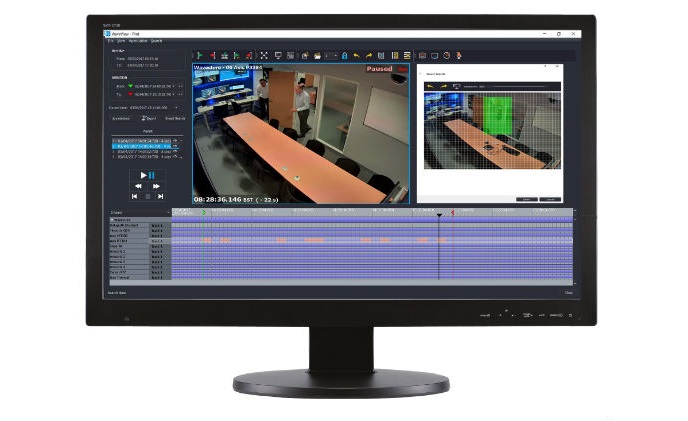Click the green download-tray toolbar icon
This screenshot has height=421, width=688.
224,55
